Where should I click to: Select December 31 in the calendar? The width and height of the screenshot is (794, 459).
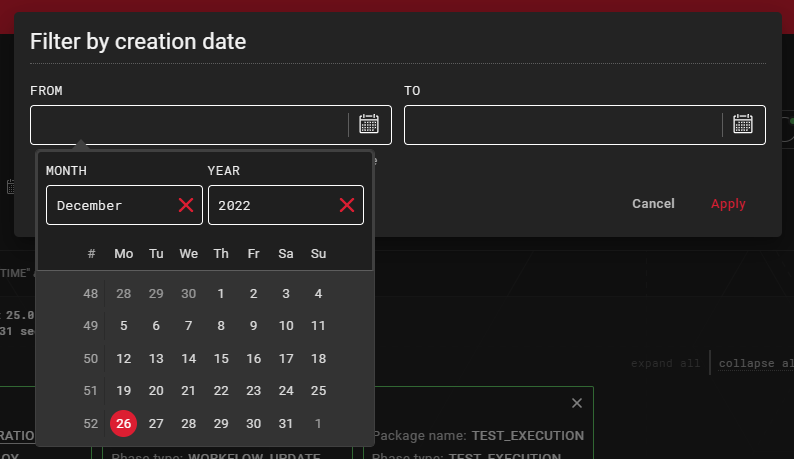tap(286, 423)
